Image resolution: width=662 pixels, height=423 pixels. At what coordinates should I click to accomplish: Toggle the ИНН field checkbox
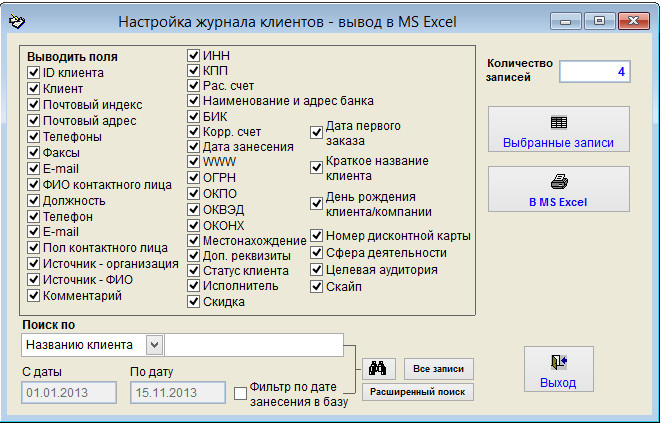click(x=194, y=55)
